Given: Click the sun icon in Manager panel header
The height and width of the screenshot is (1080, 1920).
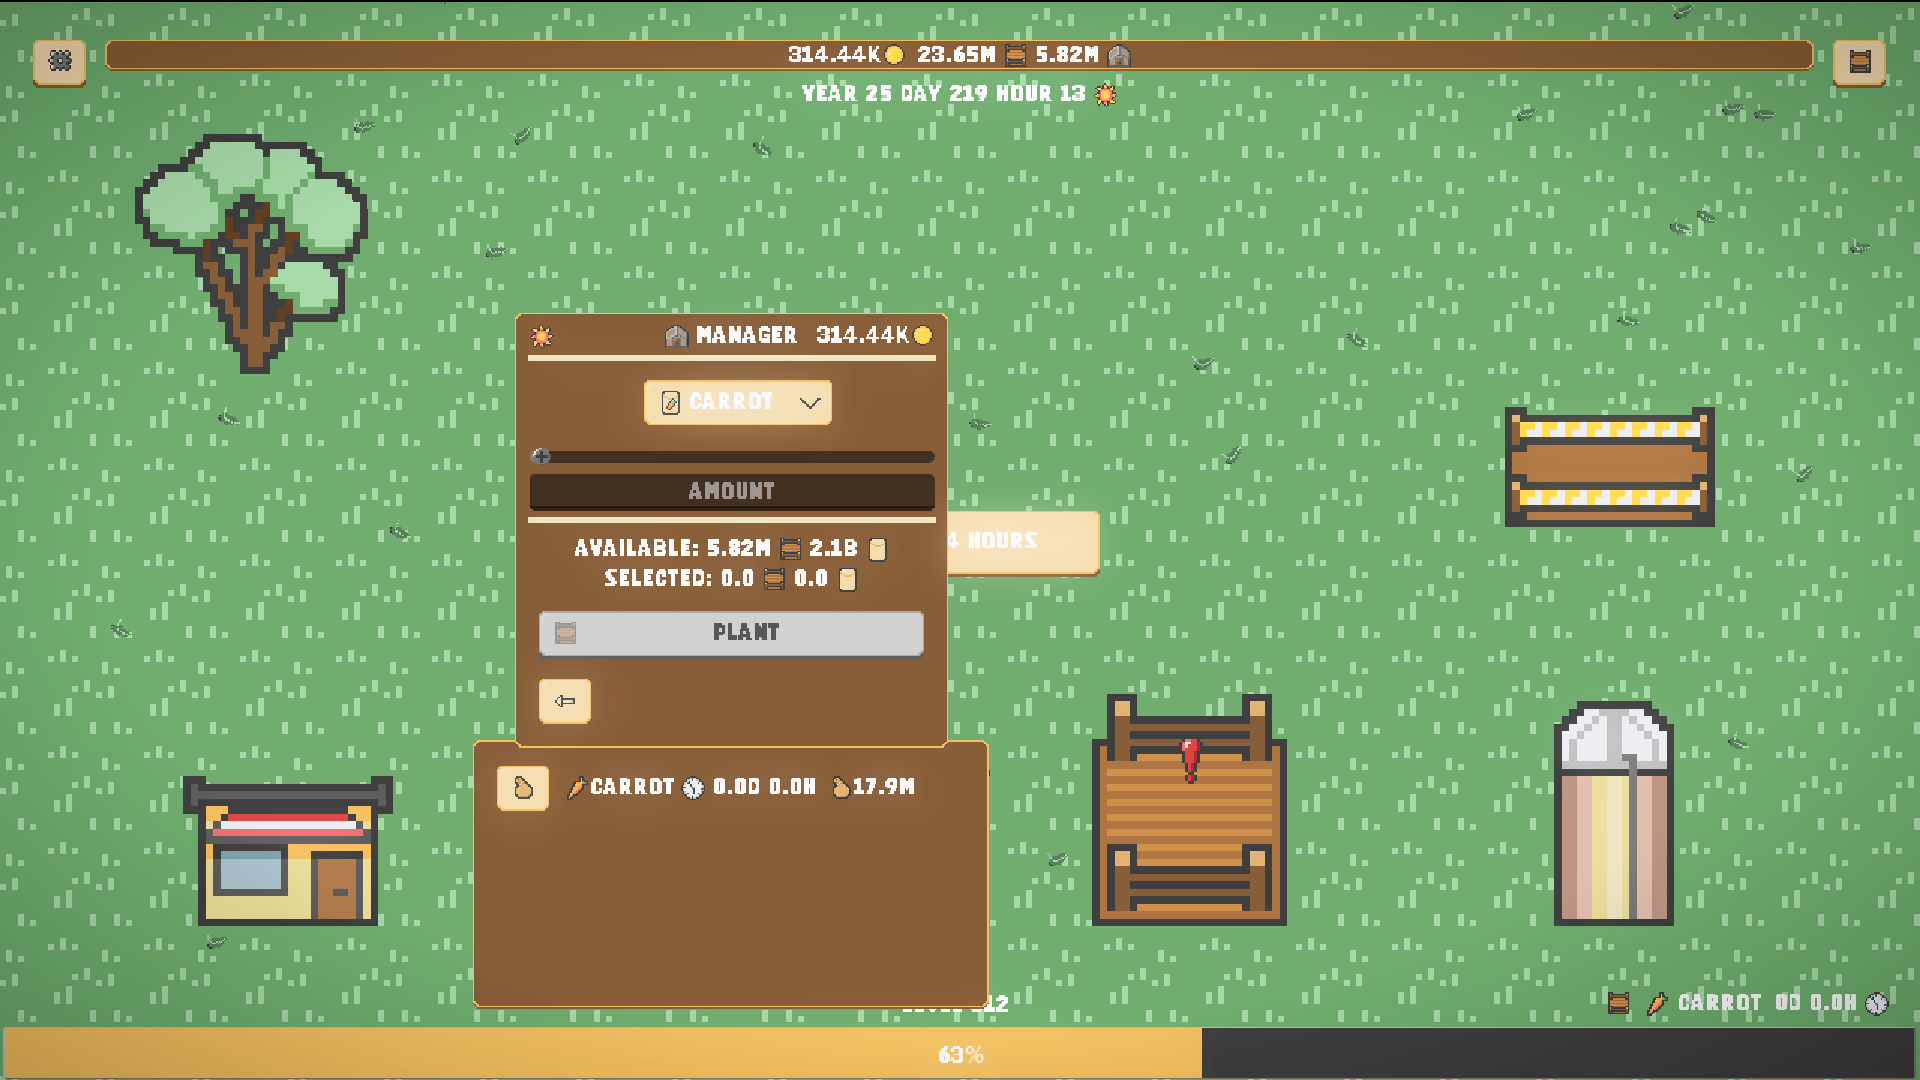Looking at the screenshot, I should [541, 336].
